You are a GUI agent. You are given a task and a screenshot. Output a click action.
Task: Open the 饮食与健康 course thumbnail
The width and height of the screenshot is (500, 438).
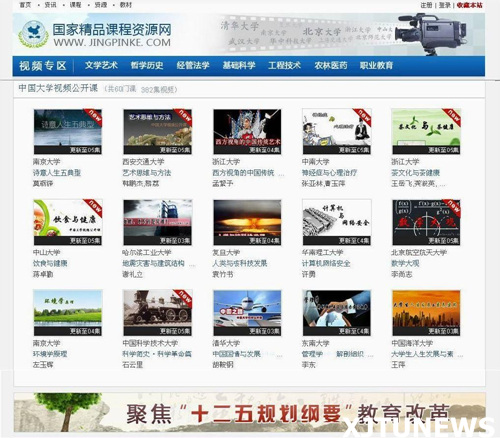coord(68,222)
